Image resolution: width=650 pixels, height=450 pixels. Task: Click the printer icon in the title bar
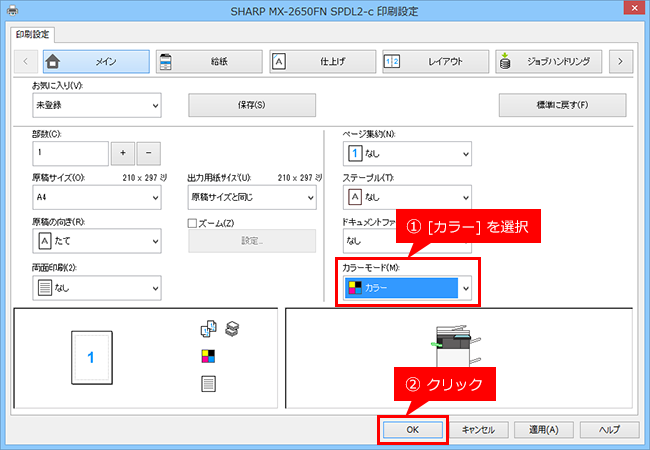click(x=12, y=10)
